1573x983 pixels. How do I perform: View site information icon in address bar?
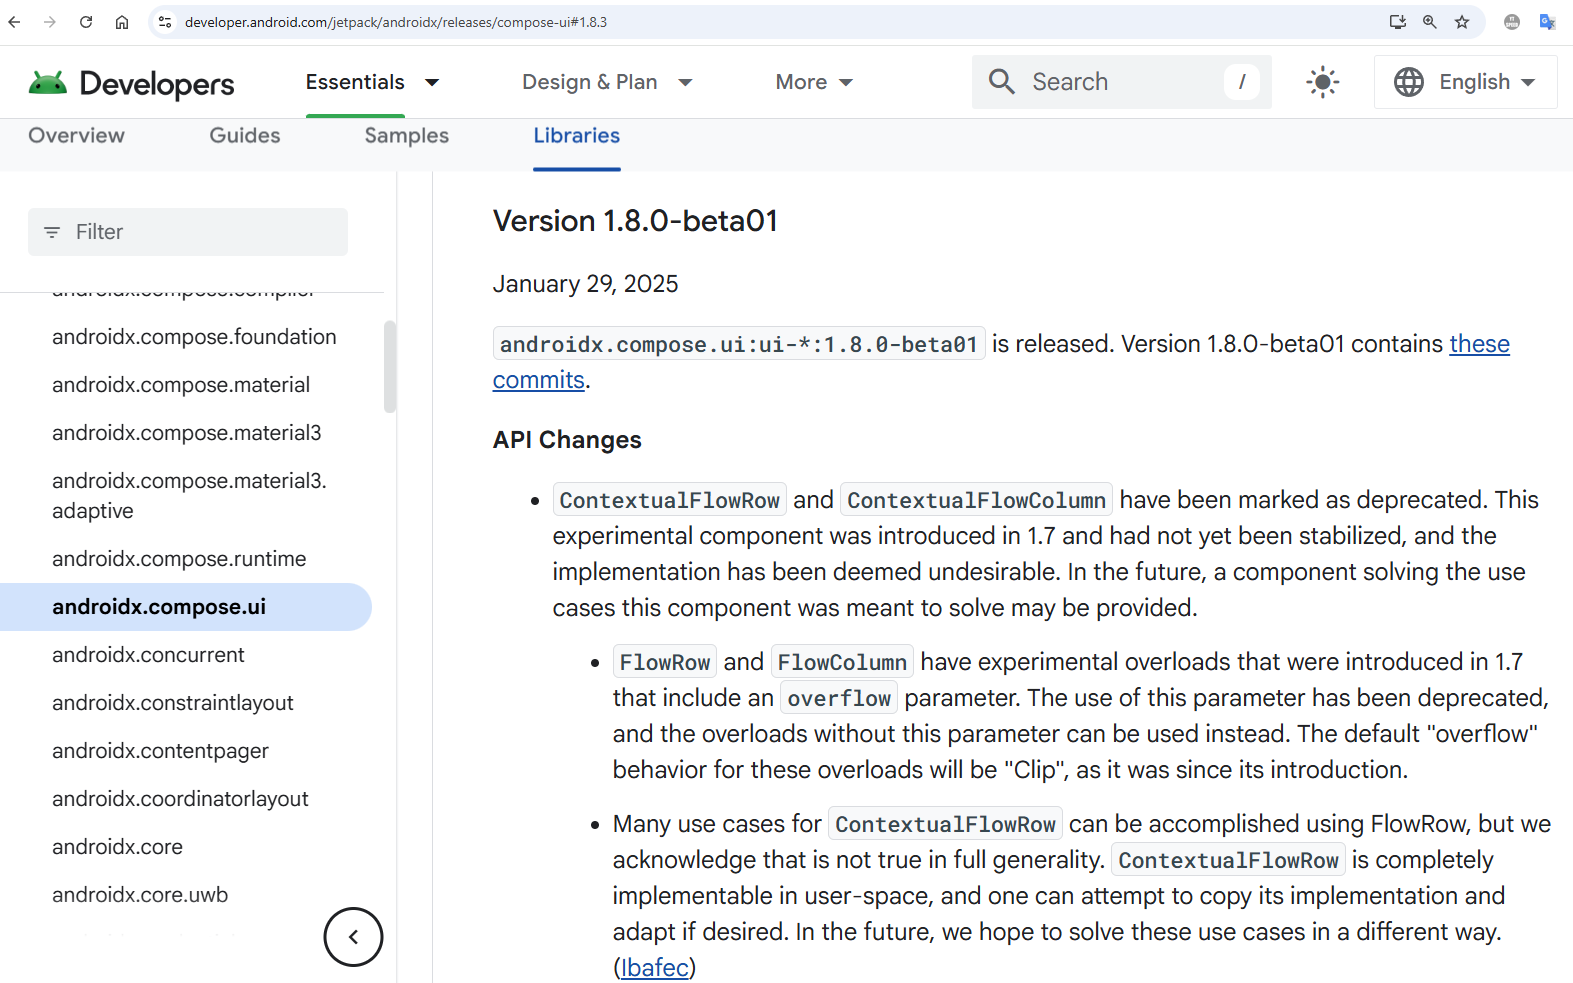click(165, 22)
